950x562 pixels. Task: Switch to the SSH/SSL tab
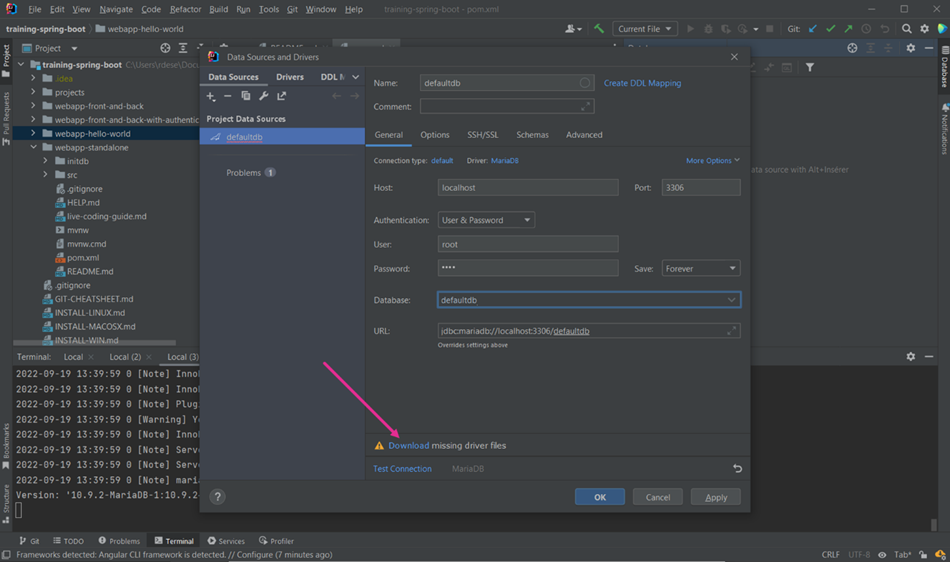pyautogui.click(x=482, y=134)
